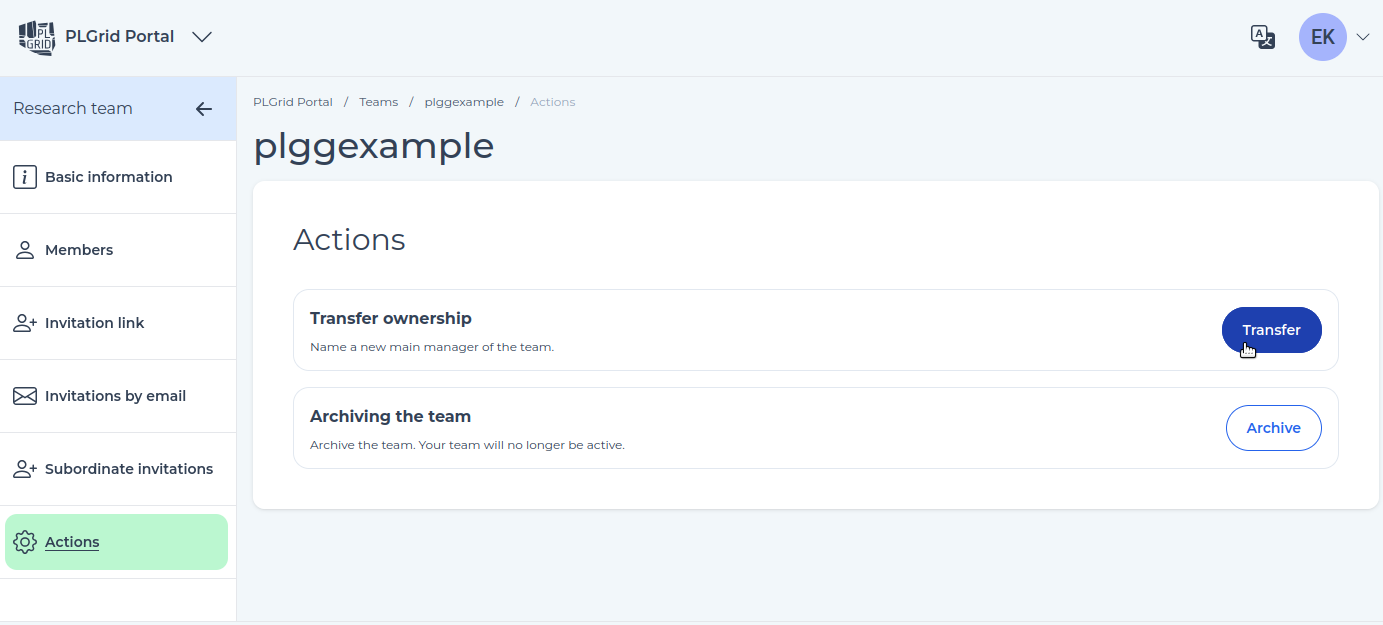1383x625 pixels.
Task: Open plggexample breadcrumb link
Action: pos(464,102)
